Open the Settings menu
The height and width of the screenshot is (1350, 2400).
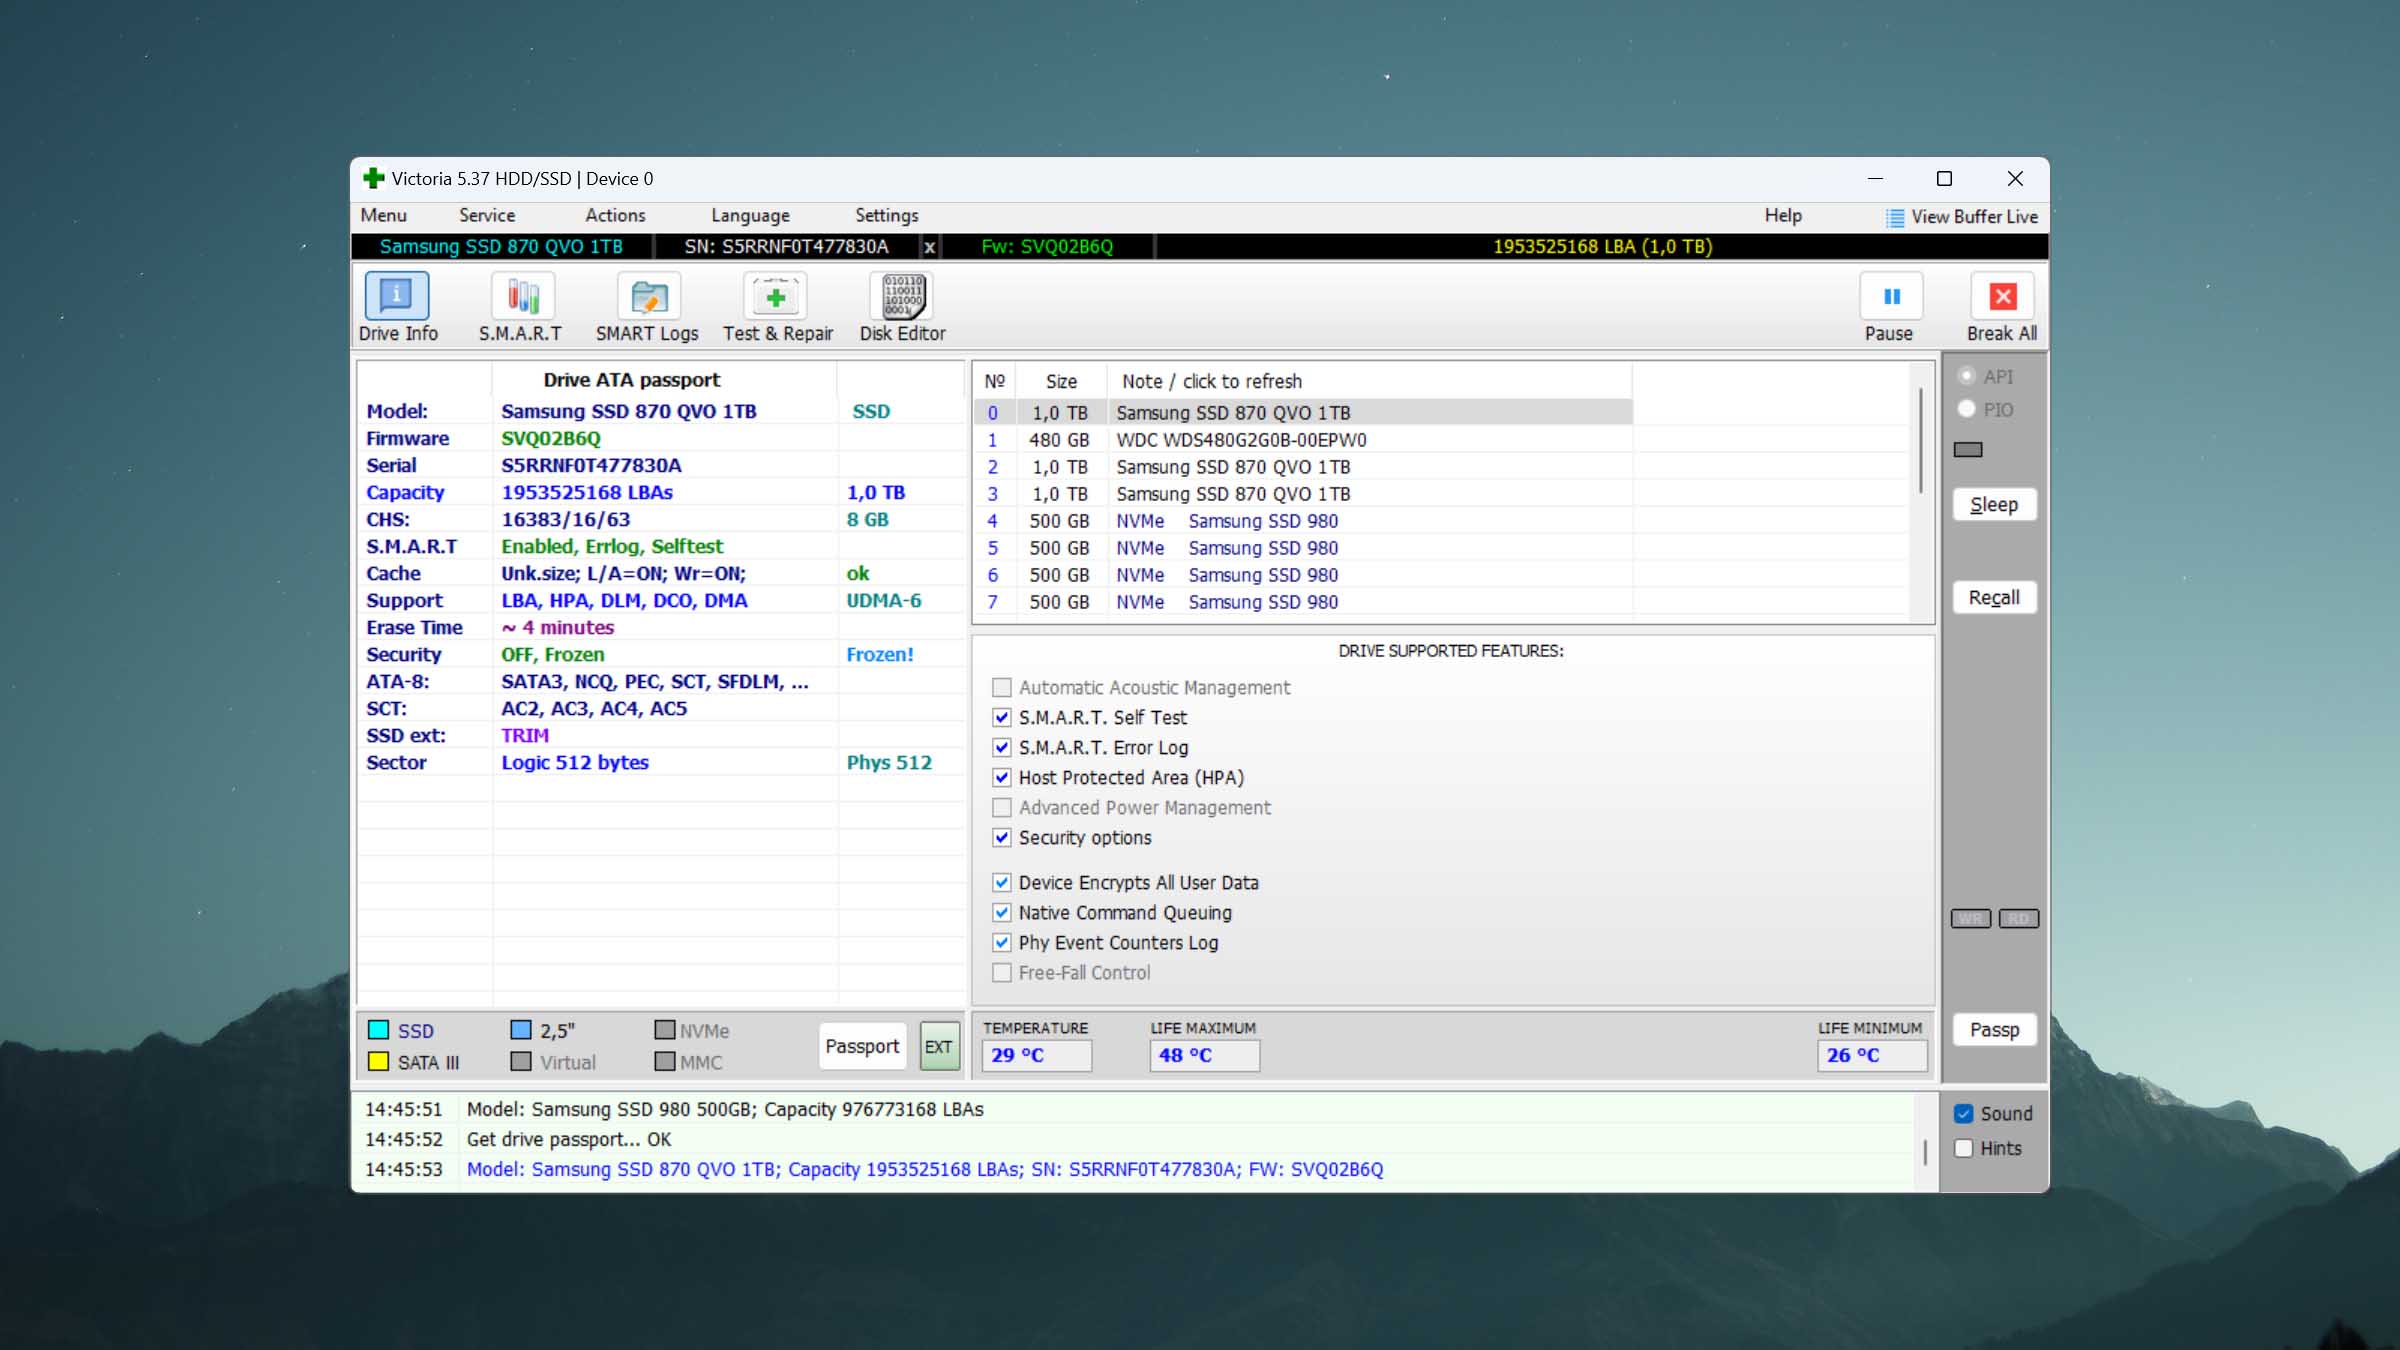point(886,215)
